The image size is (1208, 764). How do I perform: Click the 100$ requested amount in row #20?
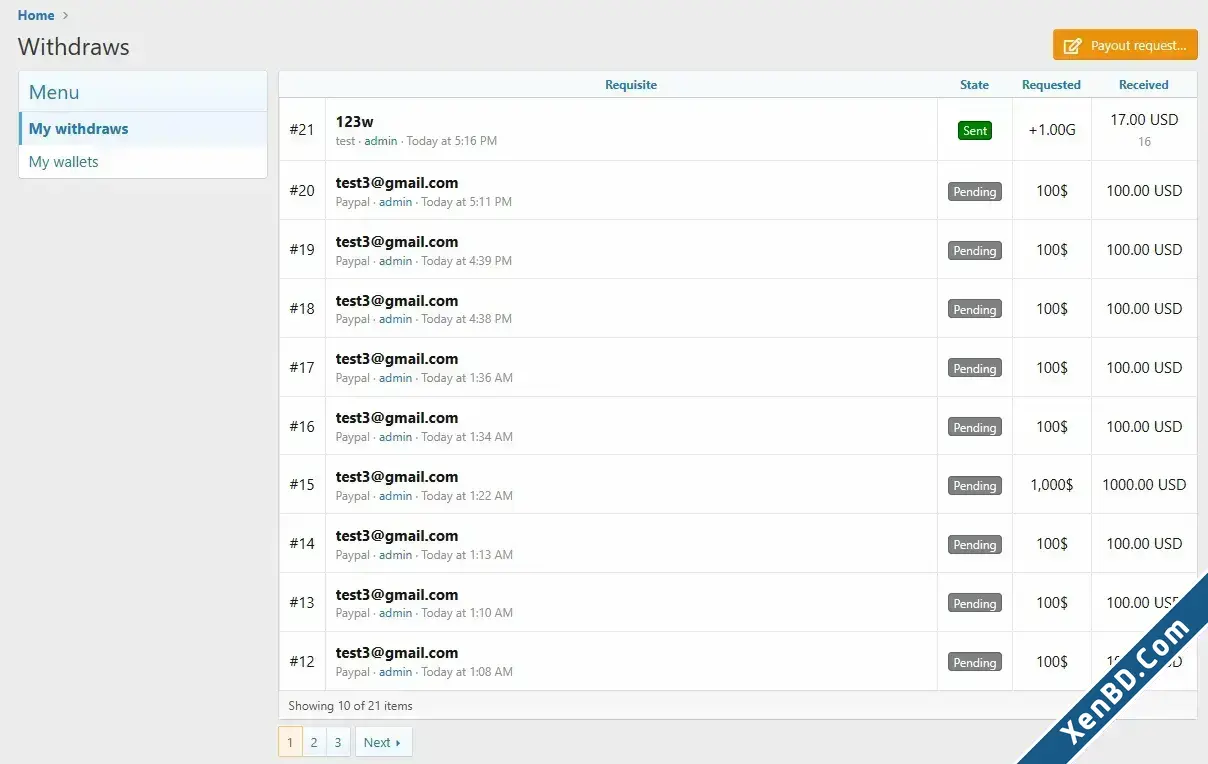(1052, 191)
